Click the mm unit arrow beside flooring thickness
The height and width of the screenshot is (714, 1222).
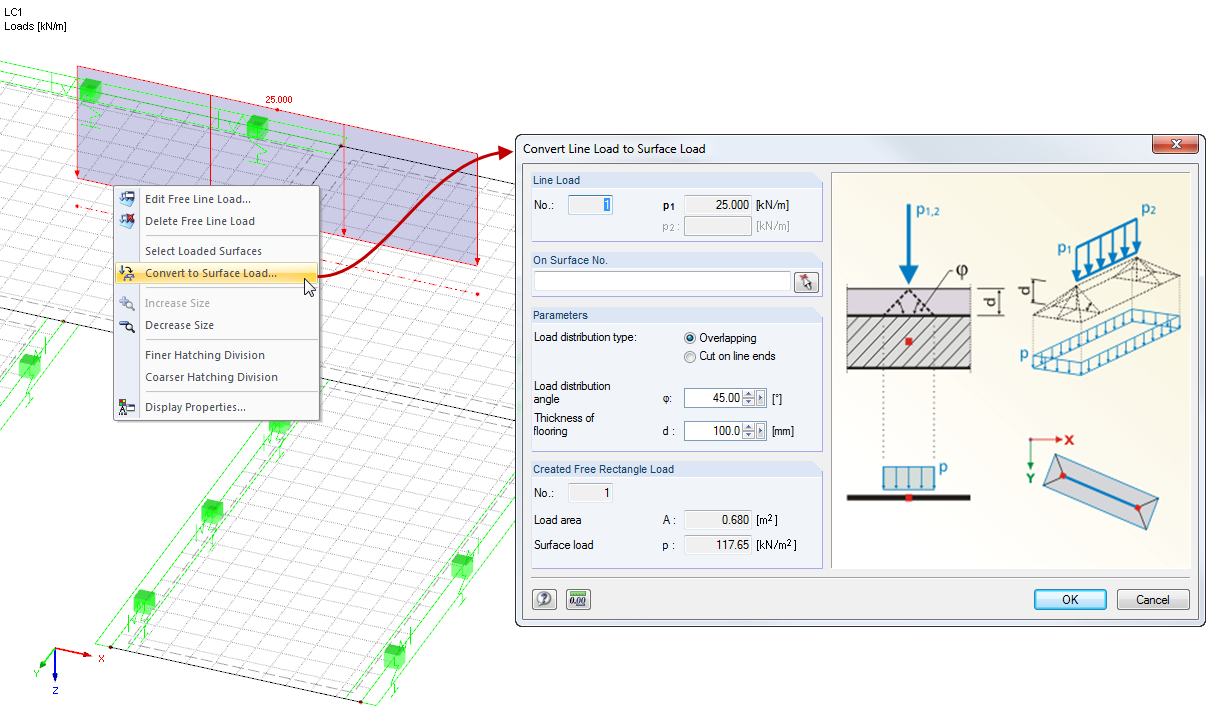(761, 430)
